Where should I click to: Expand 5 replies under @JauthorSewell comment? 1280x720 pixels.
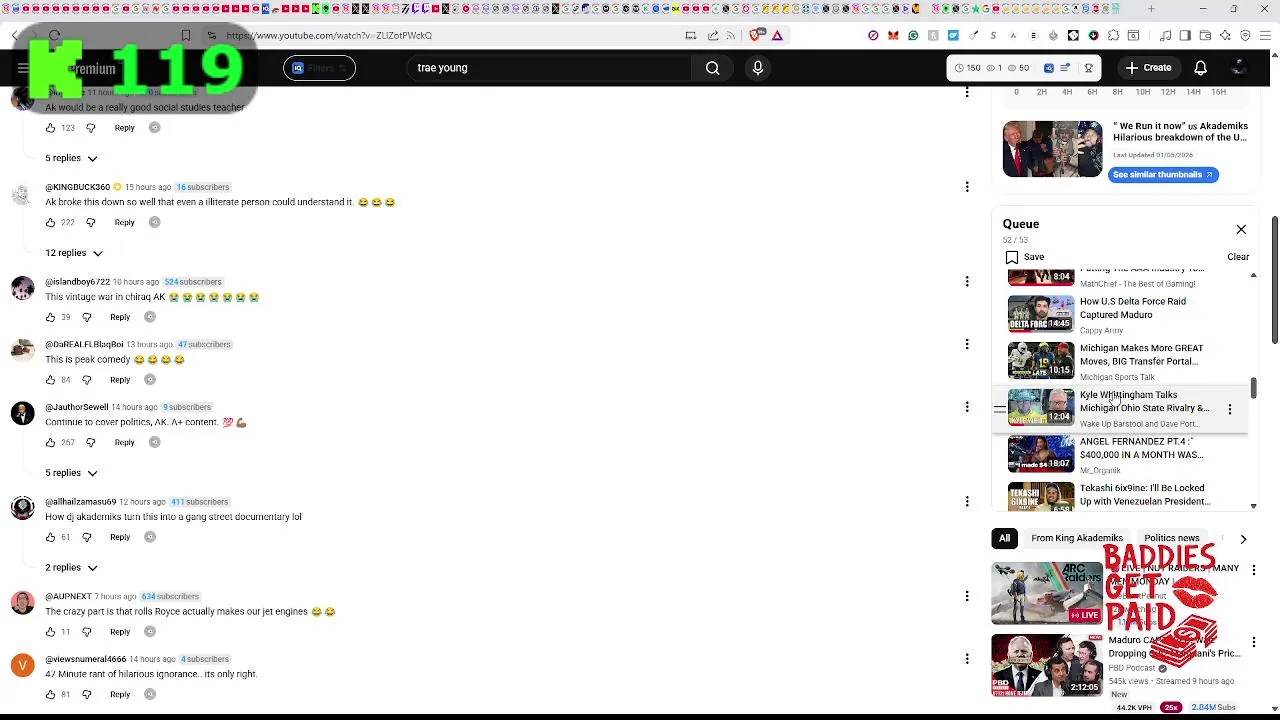pyautogui.click(x=71, y=473)
